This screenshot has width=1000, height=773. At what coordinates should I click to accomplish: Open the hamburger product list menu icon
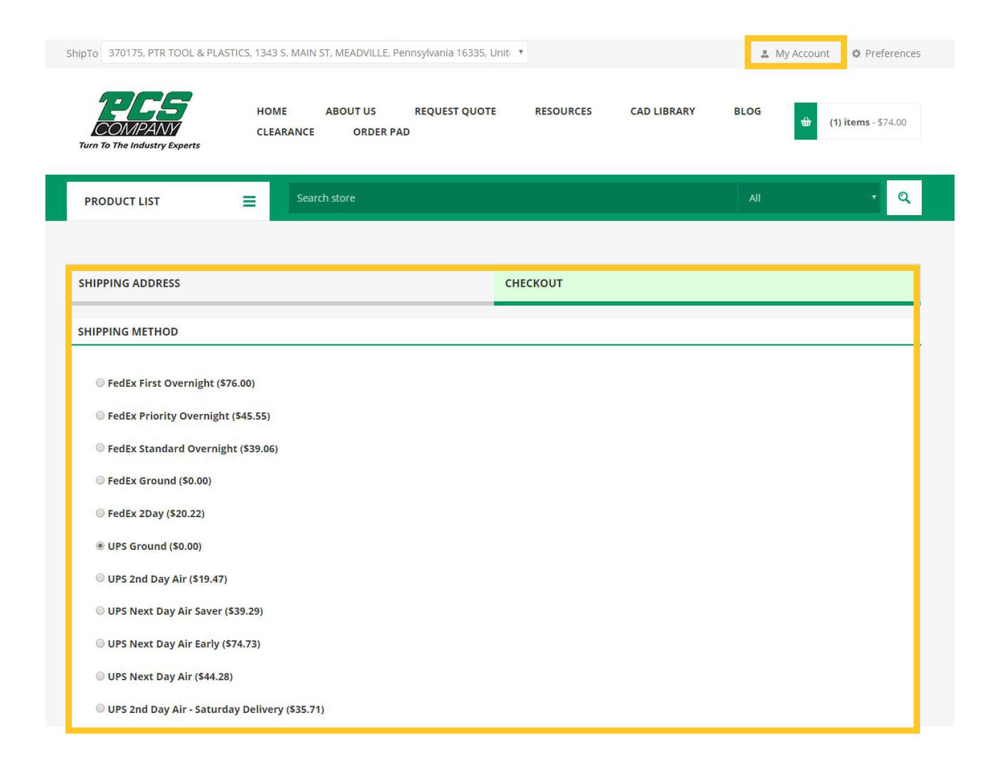tap(249, 201)
